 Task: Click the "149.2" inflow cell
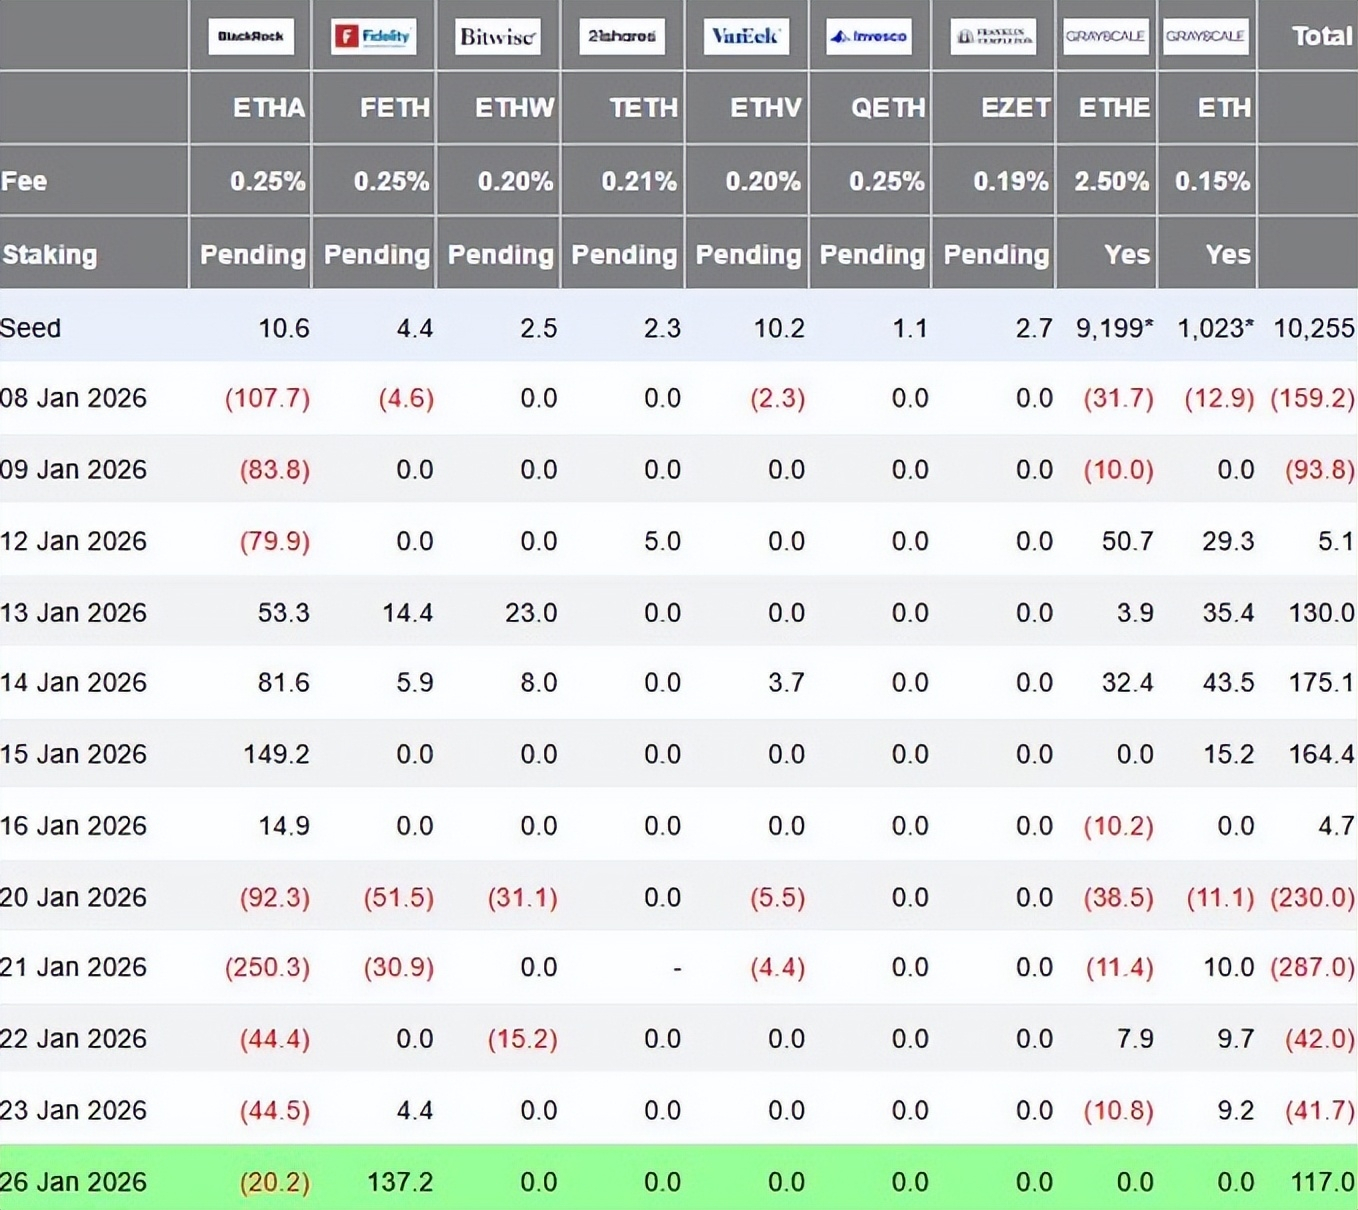(277, 754)
